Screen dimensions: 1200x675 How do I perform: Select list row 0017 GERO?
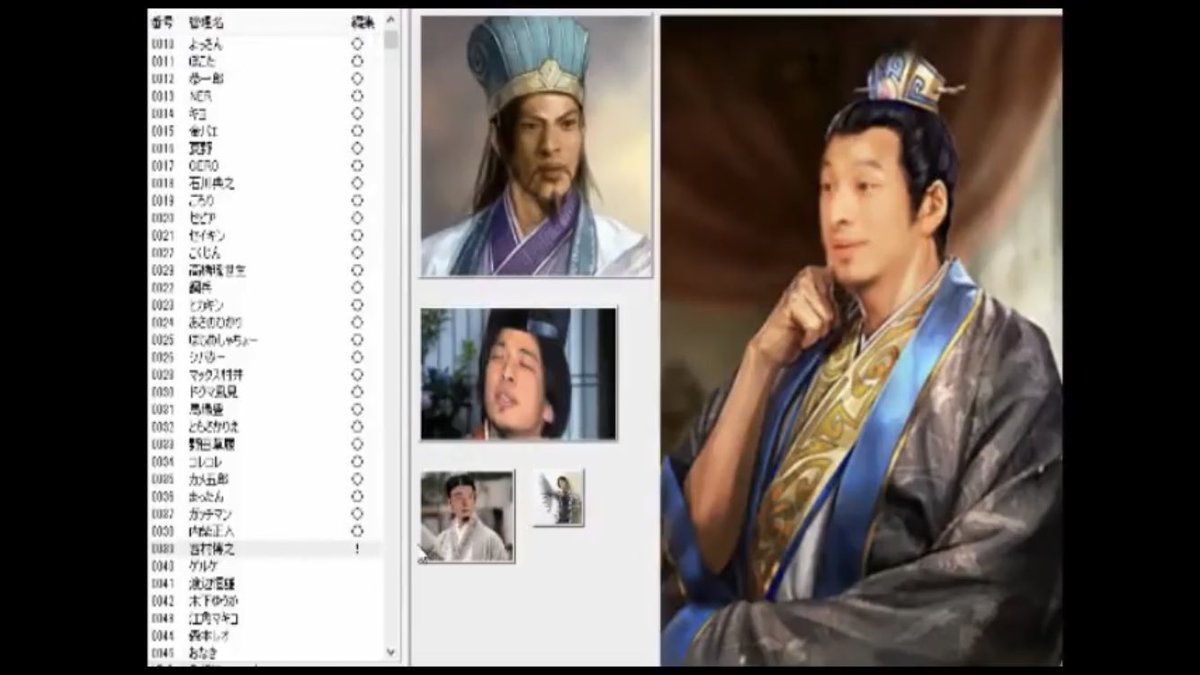coord(266,165)
